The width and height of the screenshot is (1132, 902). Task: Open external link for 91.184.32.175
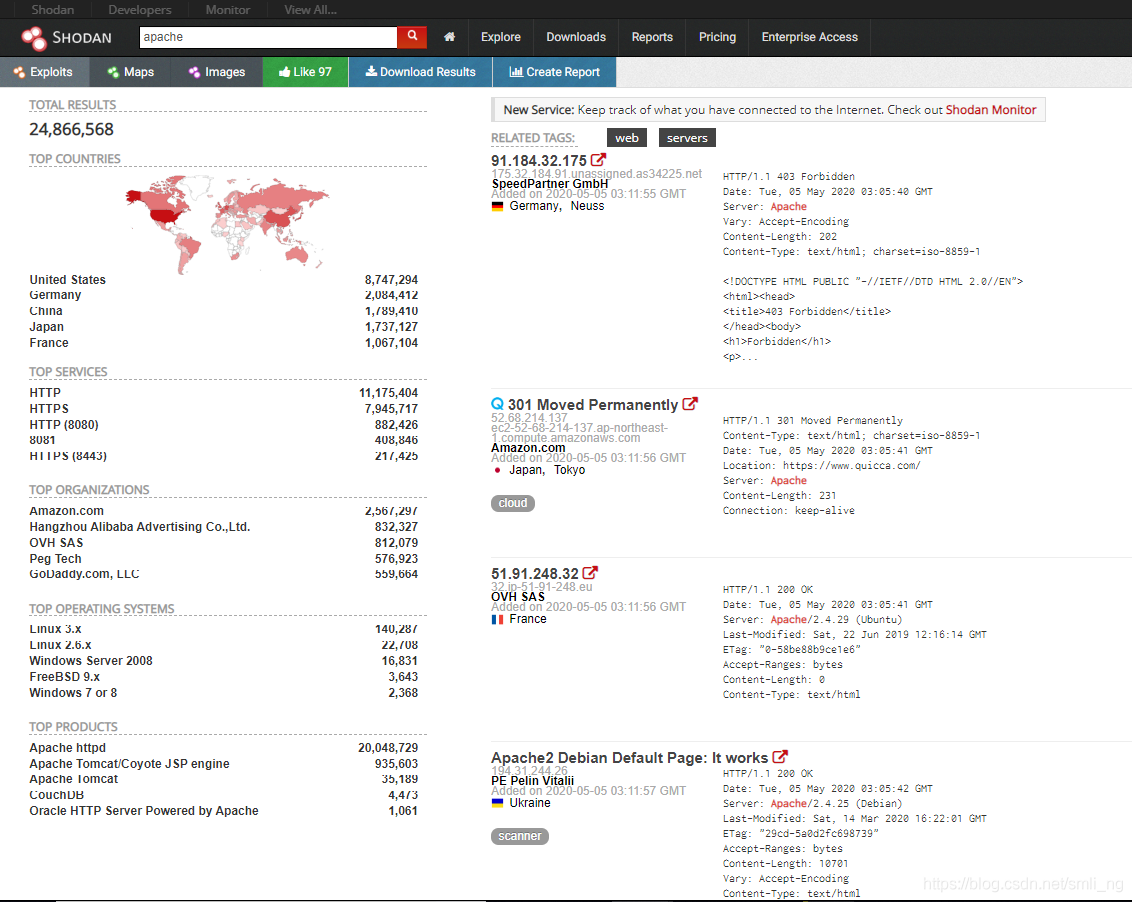598,160
